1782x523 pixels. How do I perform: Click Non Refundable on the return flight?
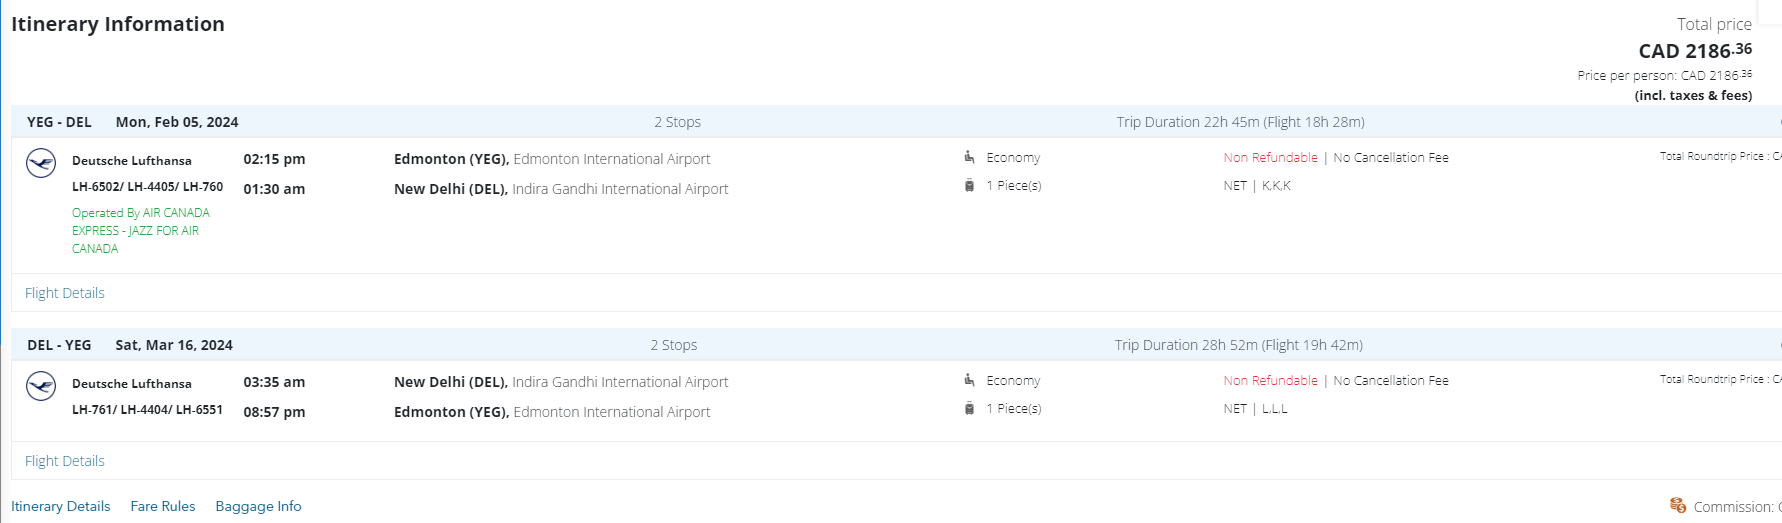click(x=1270, y=381)
